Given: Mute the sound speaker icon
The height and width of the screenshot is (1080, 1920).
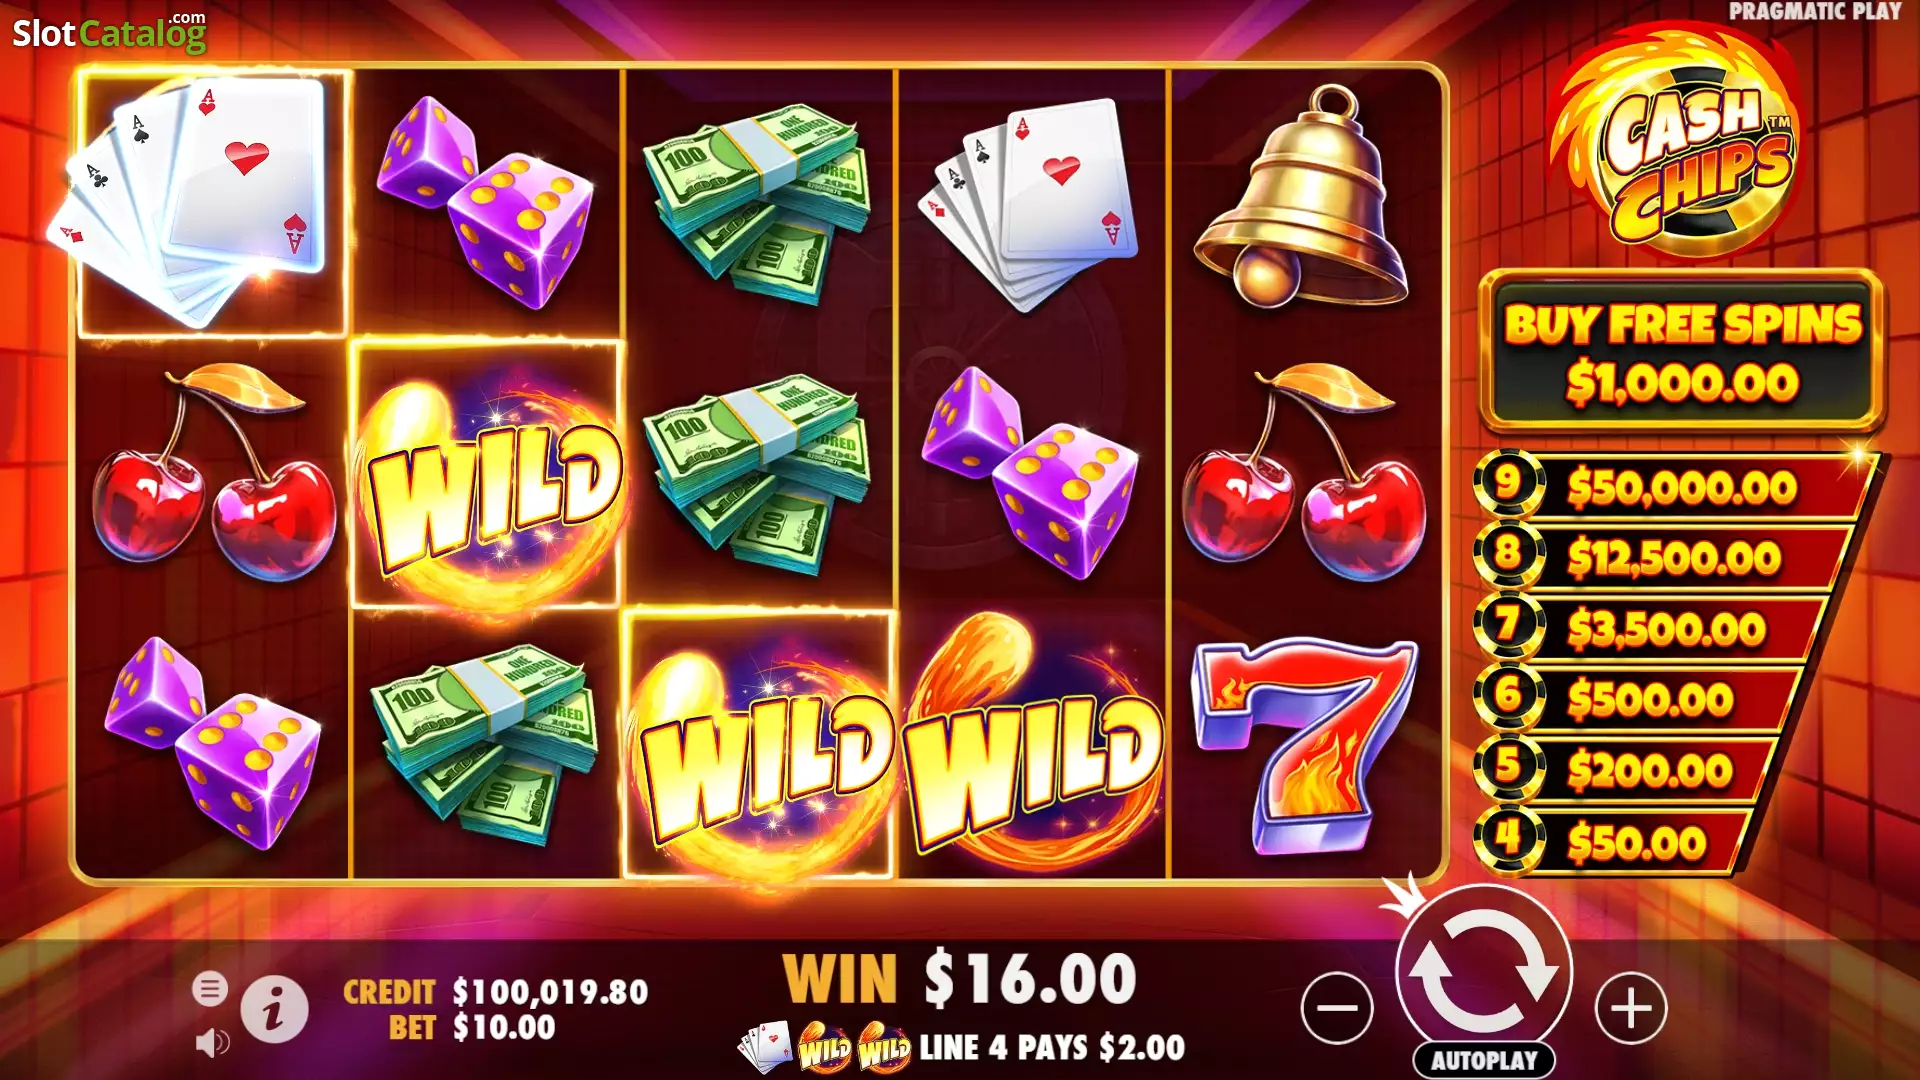Looking at the screenshot, I should (211, 1044).
